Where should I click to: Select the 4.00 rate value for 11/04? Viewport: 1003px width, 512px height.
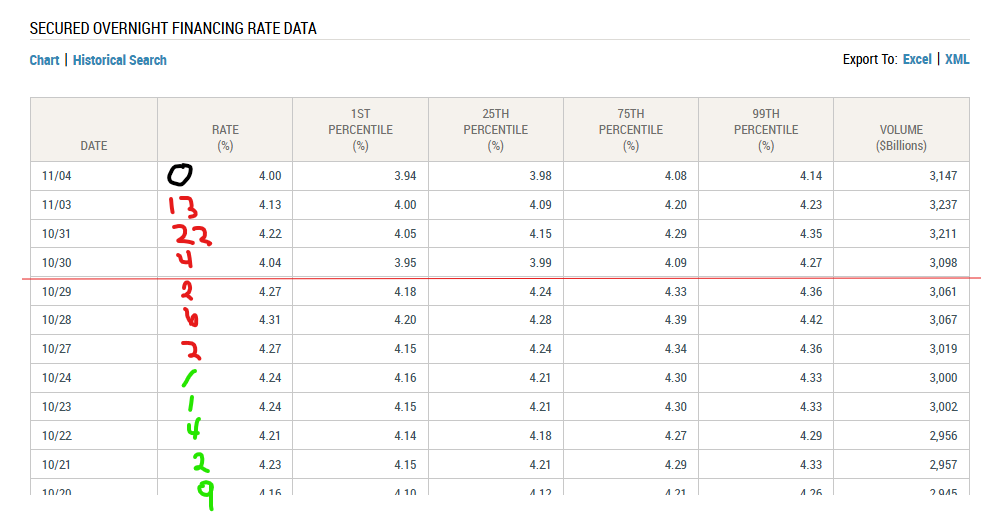pyautogui.click(x=270, y=176)
